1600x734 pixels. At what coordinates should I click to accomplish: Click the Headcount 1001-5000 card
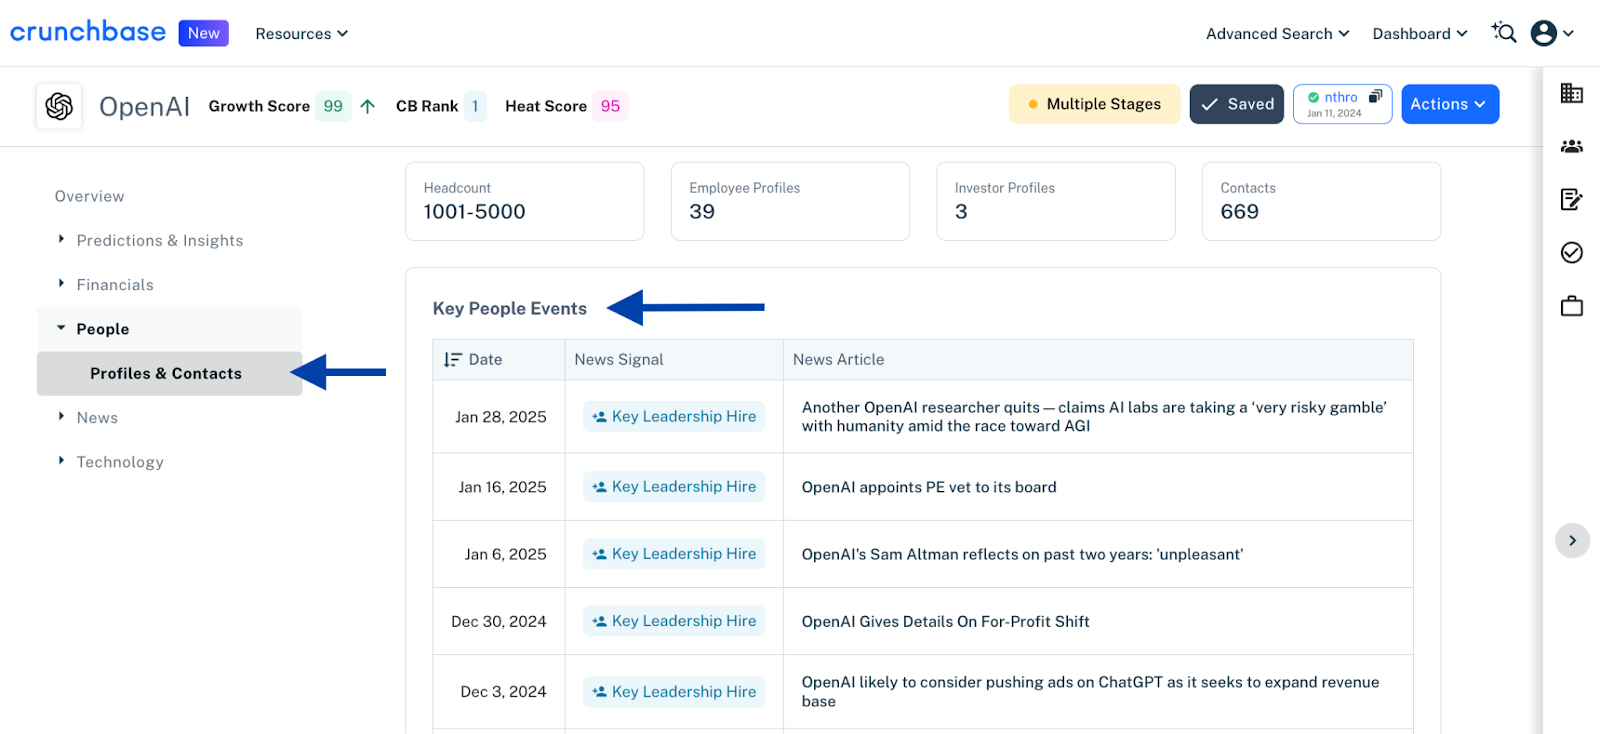coord(525,201)
